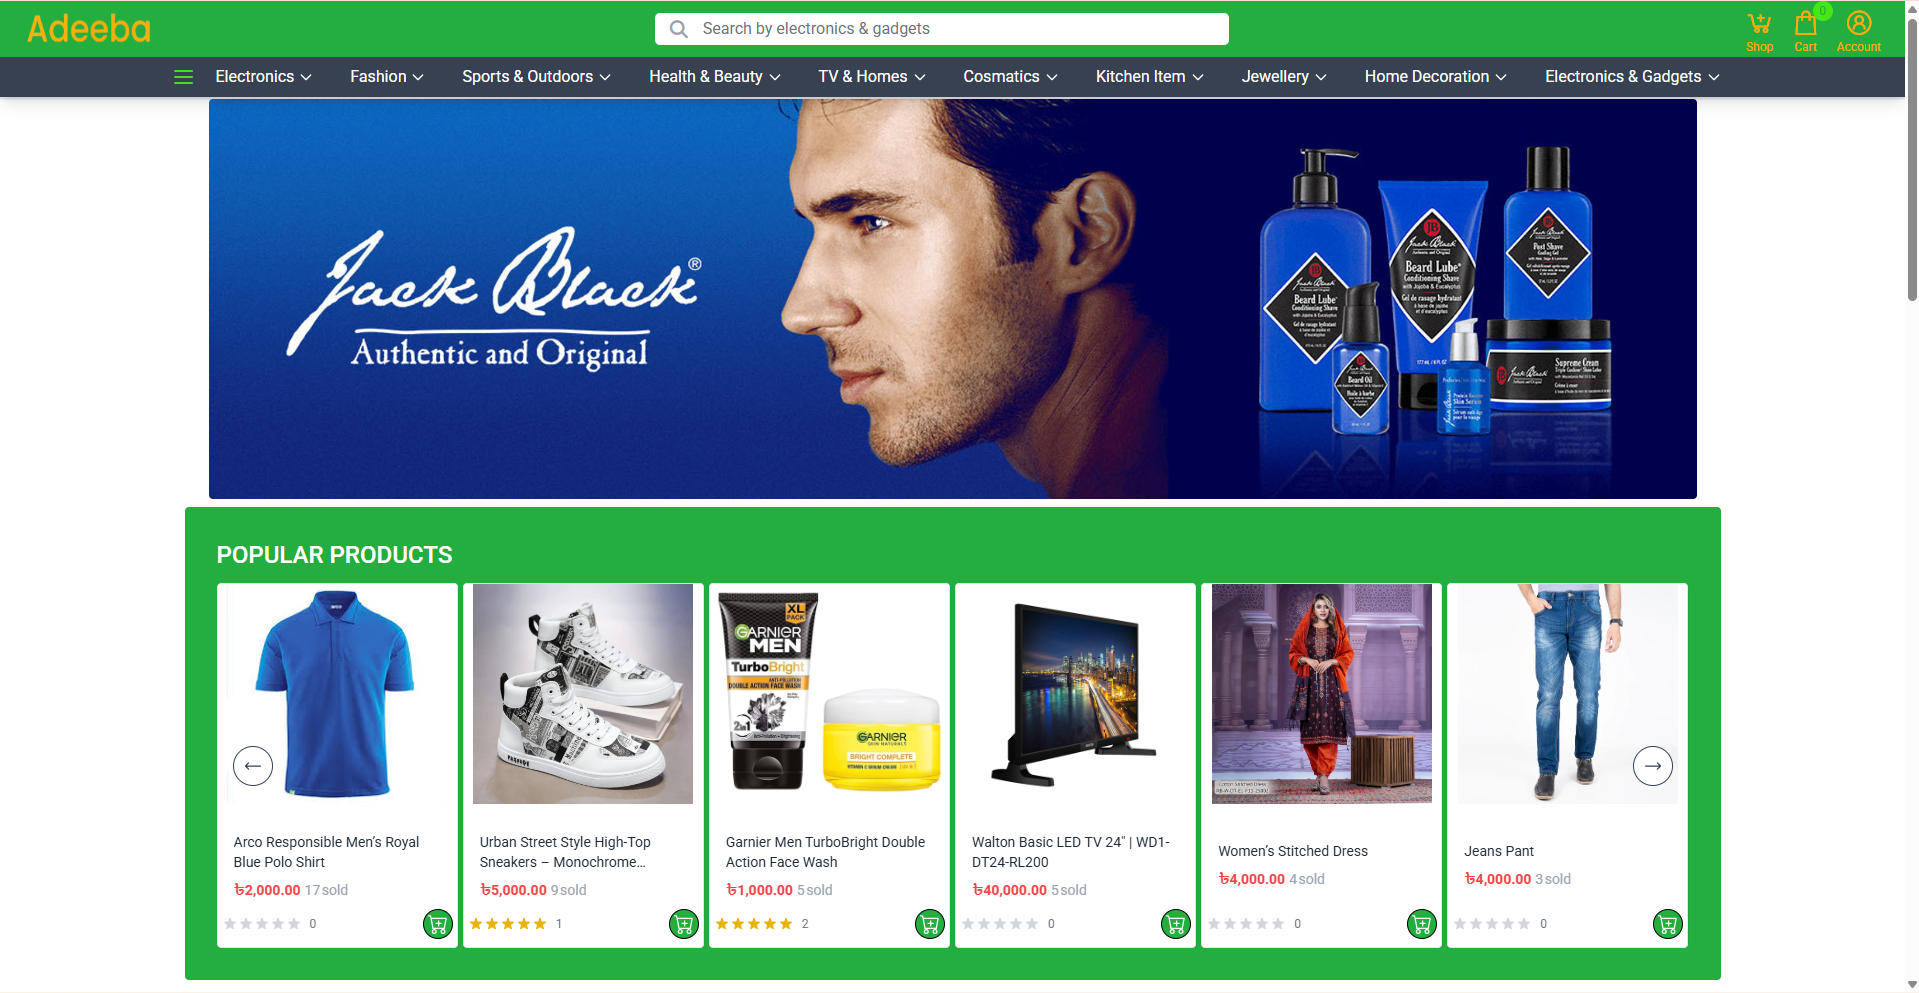
Task: Click the search magnifier icon
Action: pos(678,29)
